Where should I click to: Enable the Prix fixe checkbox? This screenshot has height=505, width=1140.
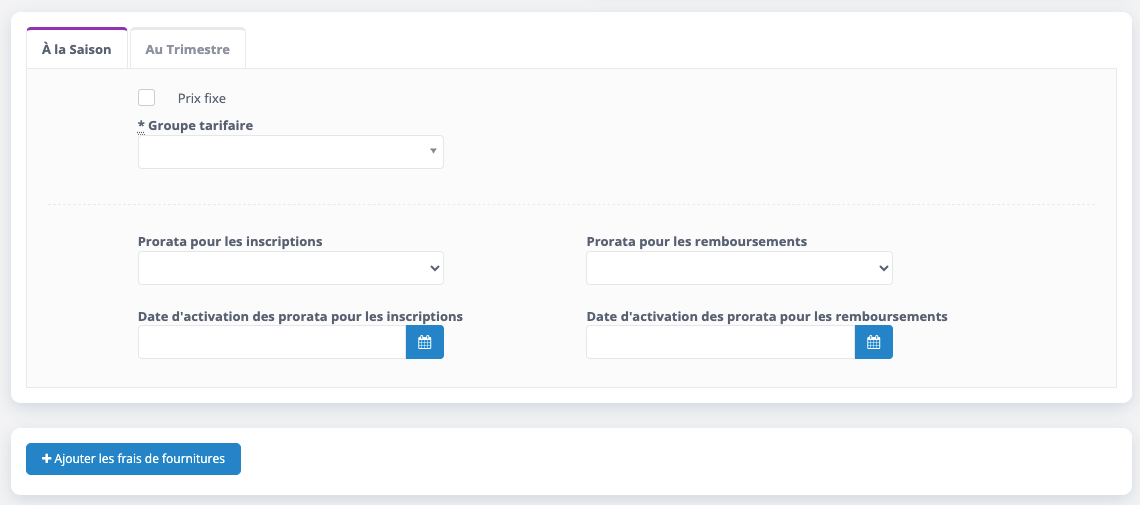tap(146, 97)
